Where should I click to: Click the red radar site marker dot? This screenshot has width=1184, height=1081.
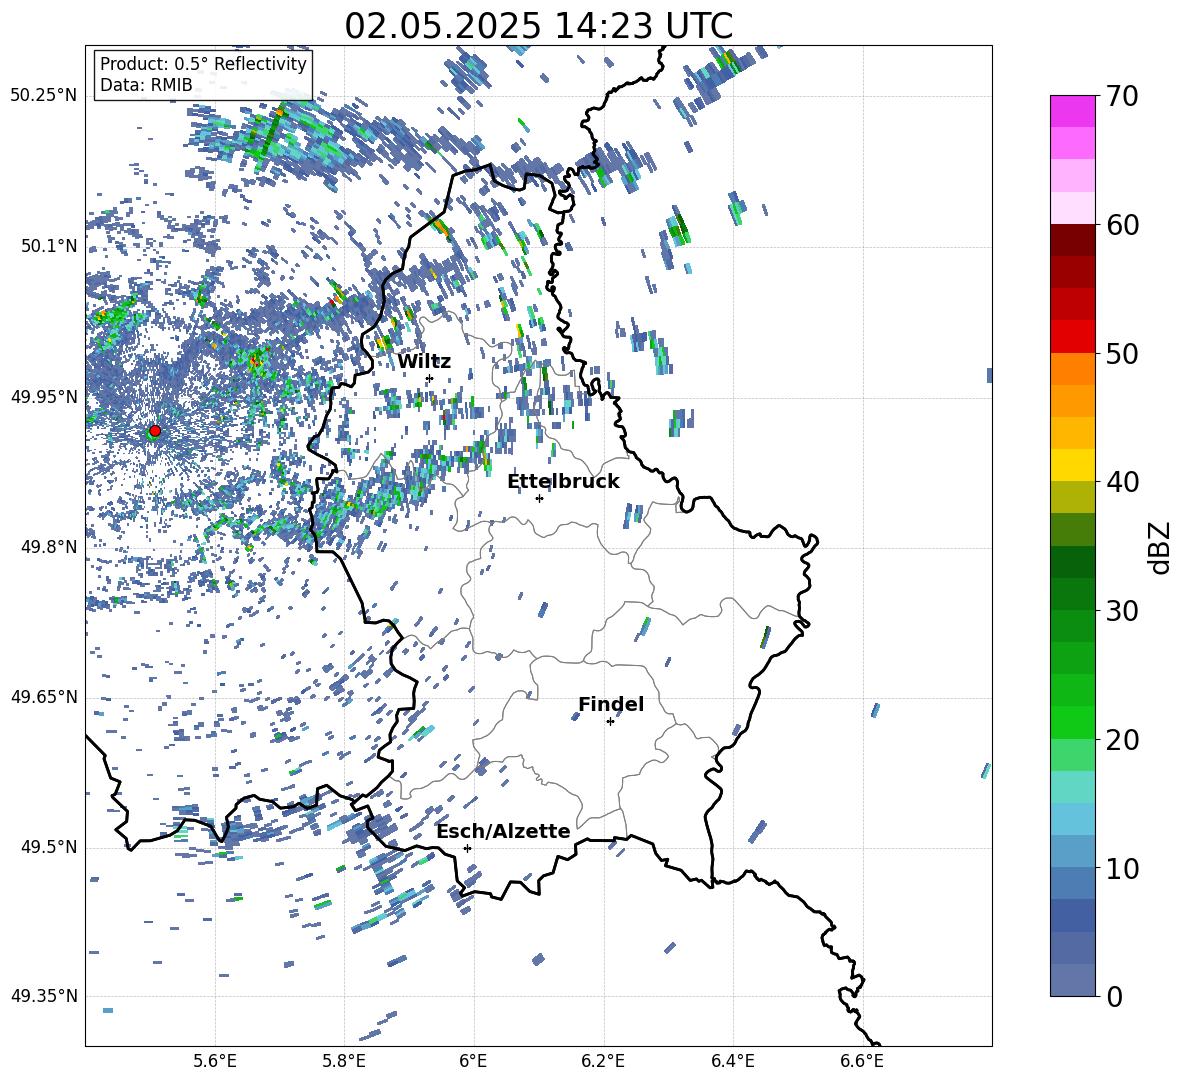(x=155, y=430)
